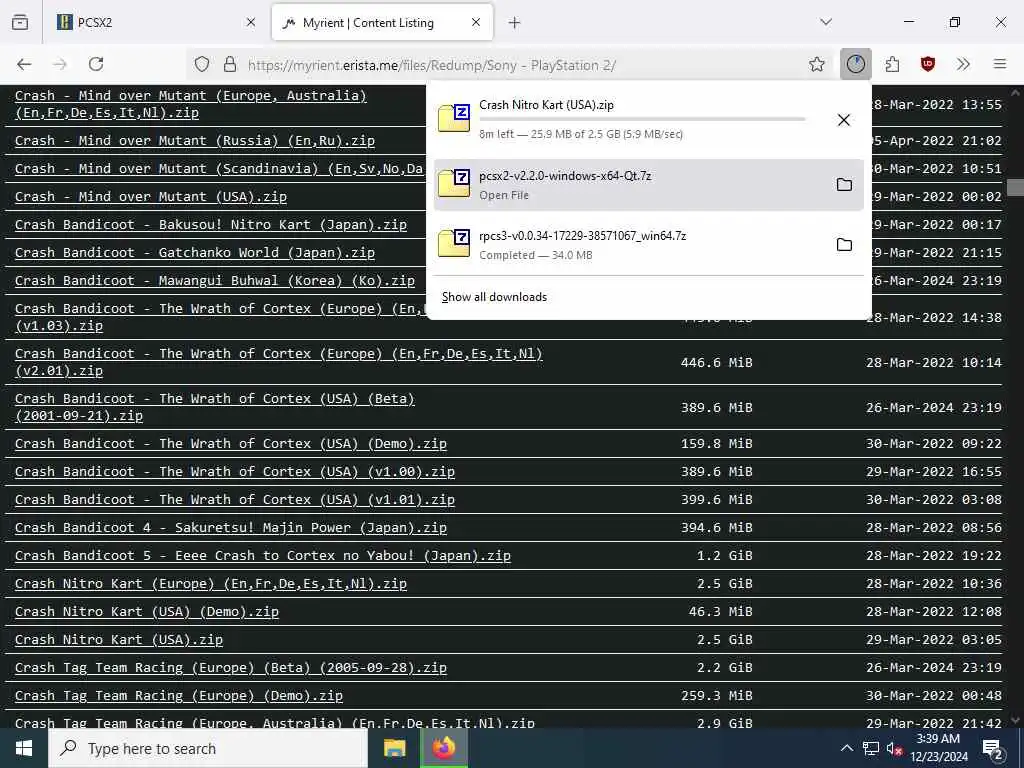Screen dimensions: 1024x768
Task: Open Wrath of Cortex (USA) (Beta) link
Action: click(214, 407)
